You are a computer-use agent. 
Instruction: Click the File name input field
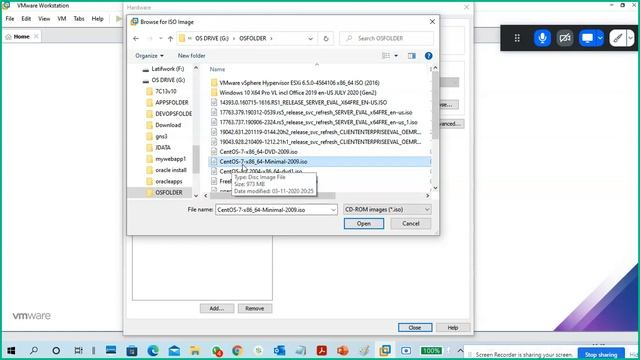273,210
